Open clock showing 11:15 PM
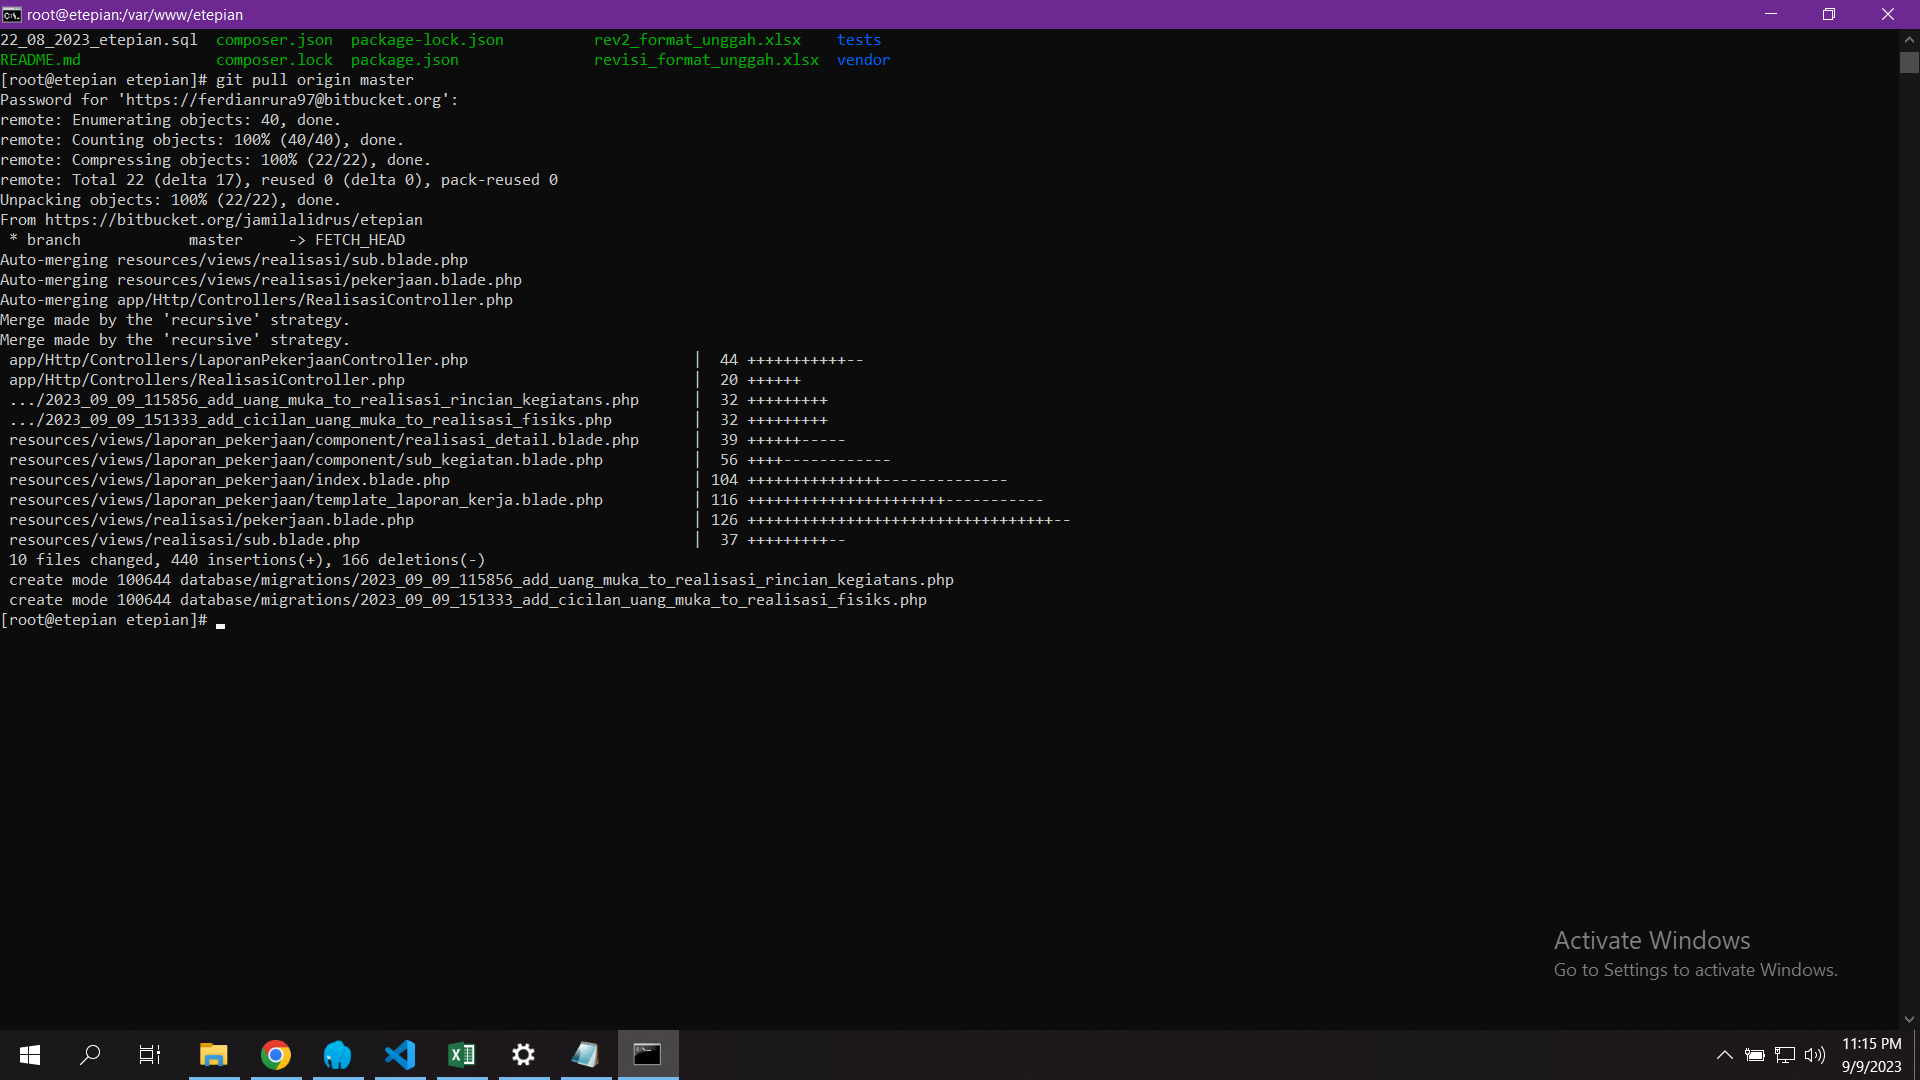 point(1871,1055)
